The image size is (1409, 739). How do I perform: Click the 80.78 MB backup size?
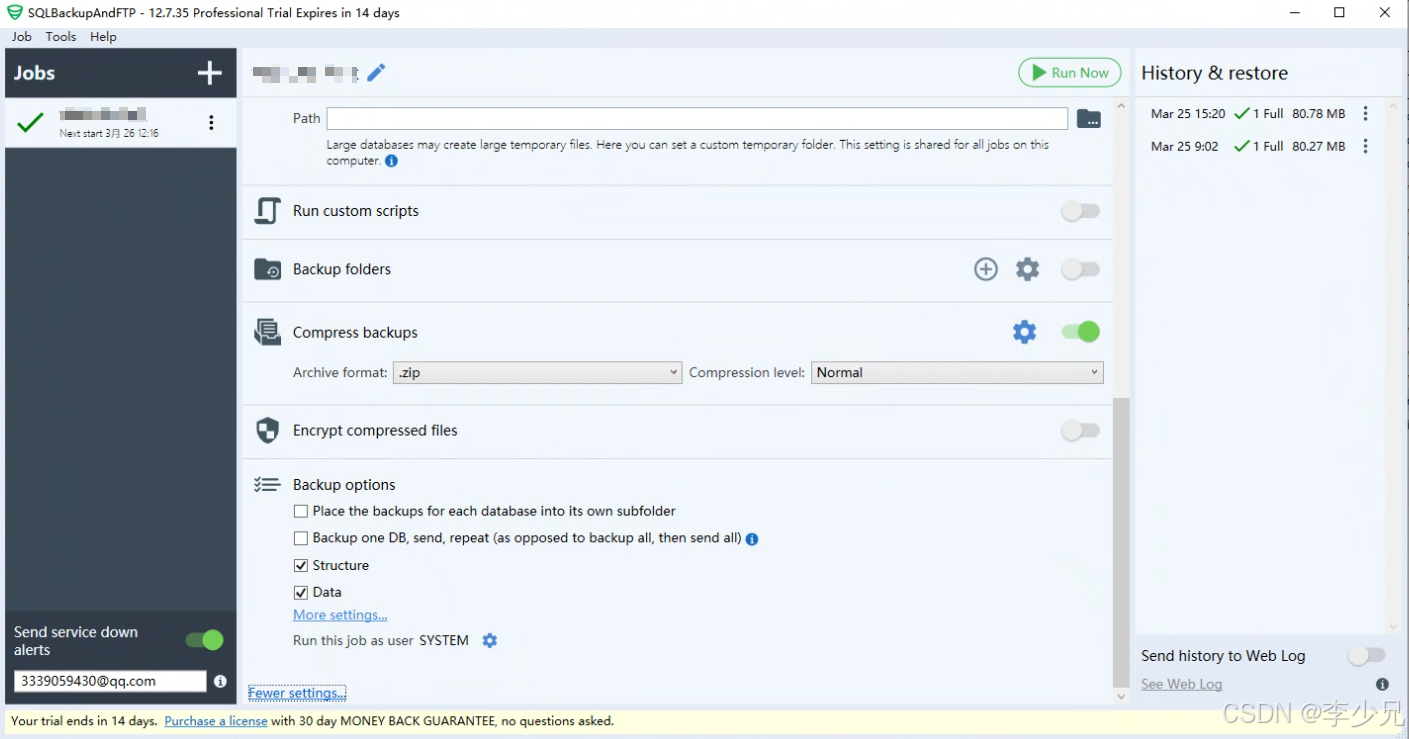tap(1318, 114)
